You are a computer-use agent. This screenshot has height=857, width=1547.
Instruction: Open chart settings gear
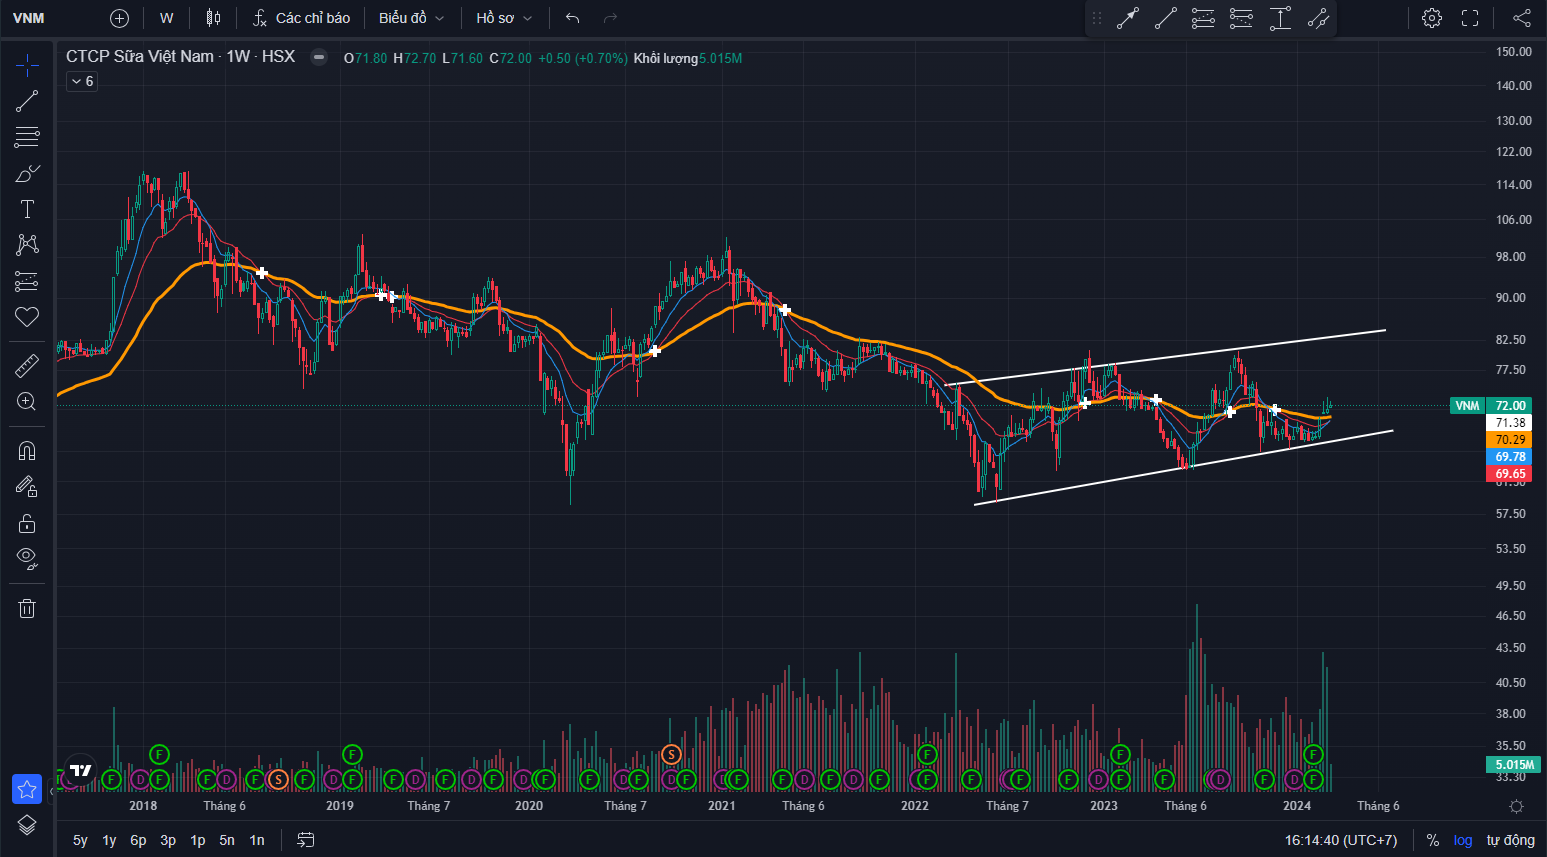(x=1432, y=18)
